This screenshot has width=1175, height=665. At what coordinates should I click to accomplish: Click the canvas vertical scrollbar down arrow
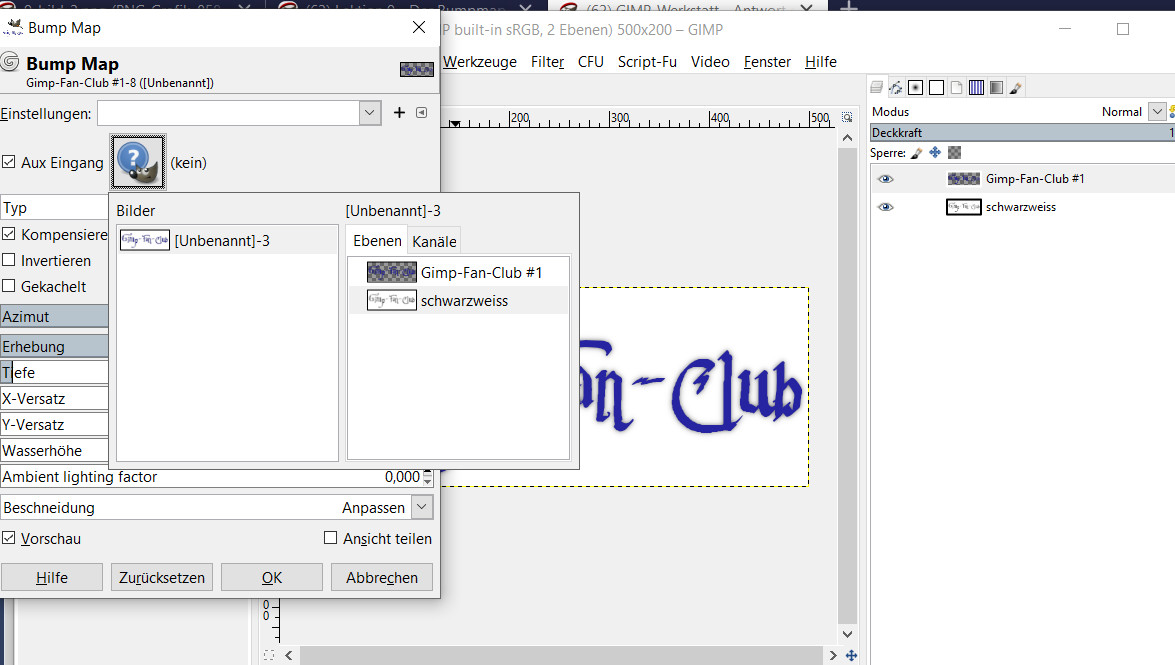coord(848,634)
